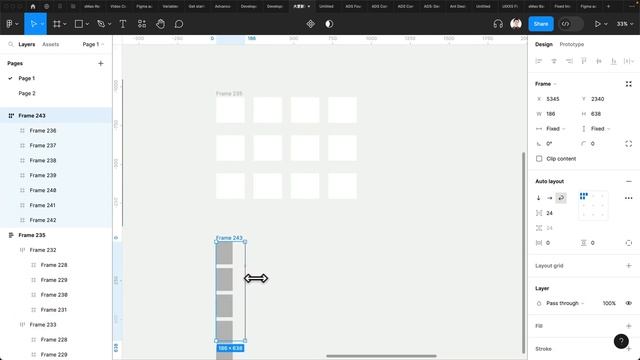Select the Move tool
The height and width of the screenshot is (360, 640).
33,24
